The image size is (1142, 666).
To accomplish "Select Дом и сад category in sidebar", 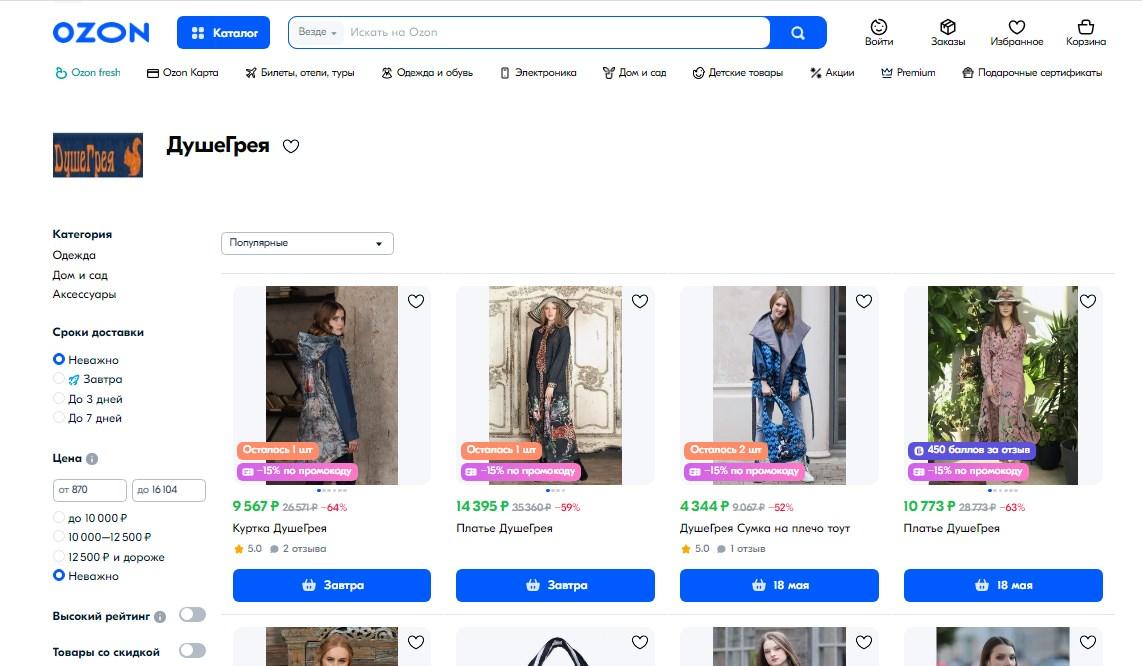I will pyautogui.click(x=80, y=275).
